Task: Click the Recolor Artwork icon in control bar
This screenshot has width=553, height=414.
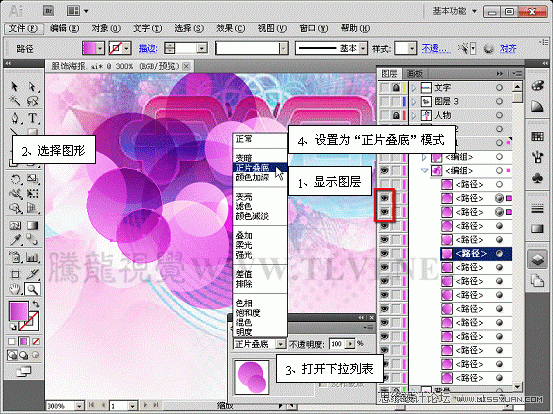Action: (488, 48)
